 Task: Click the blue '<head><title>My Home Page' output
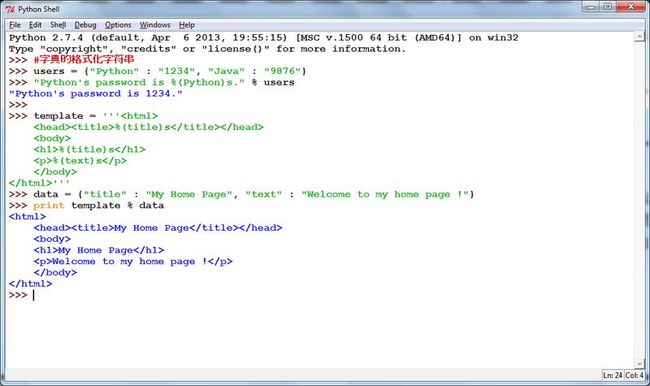[x=158, y=228]
